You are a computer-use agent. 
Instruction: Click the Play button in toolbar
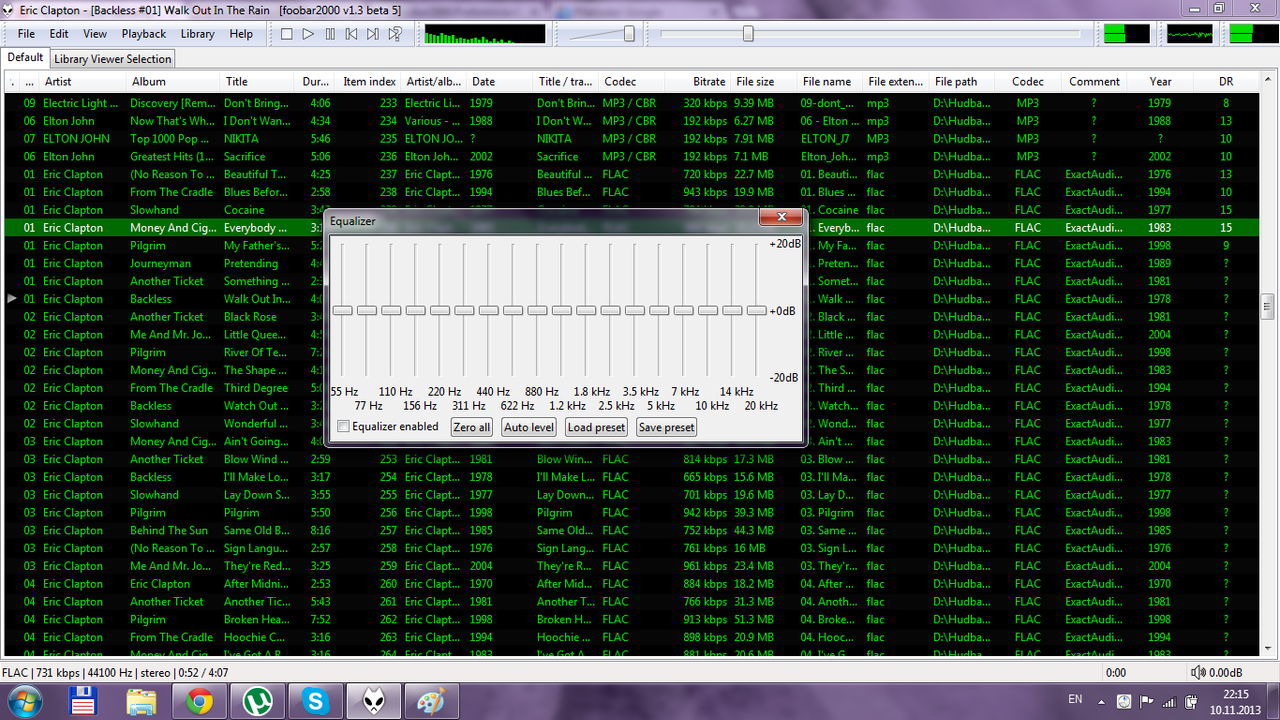tap(308, 34)
